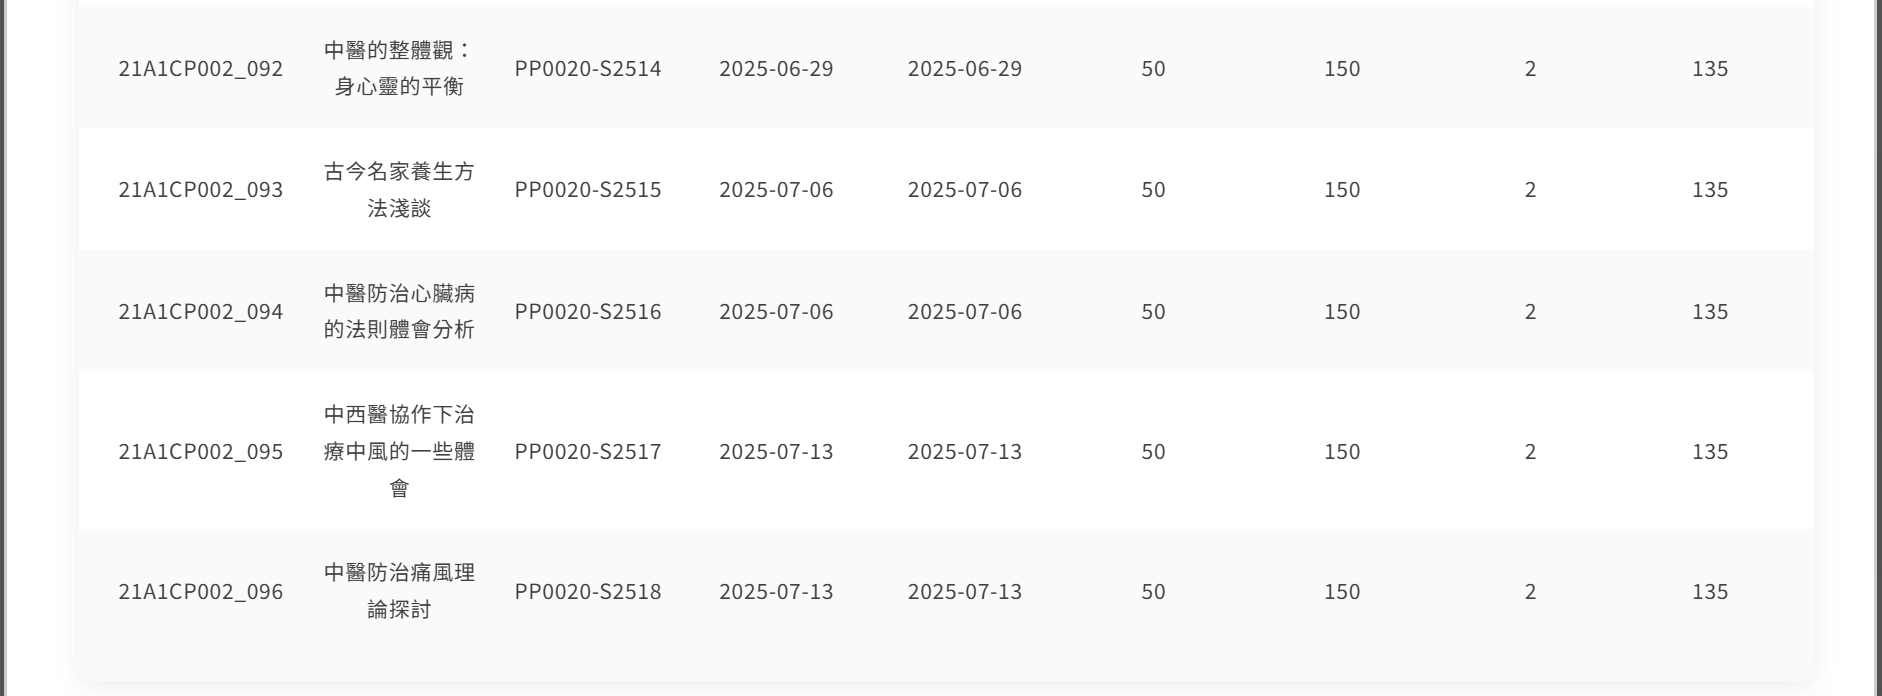Image resolution: width=1882 pixels, height=696 pixels.
Task: Open course 中醫防治痛風理論探討
Action: tap(399, 591)
